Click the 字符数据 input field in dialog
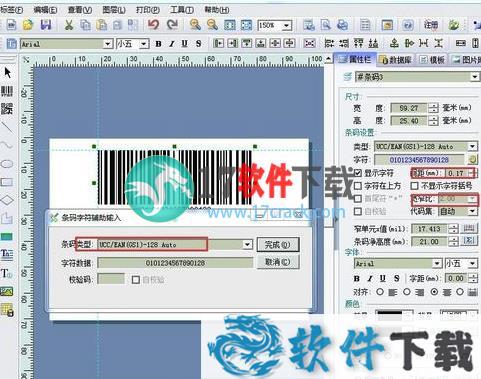 click(175, 263)
